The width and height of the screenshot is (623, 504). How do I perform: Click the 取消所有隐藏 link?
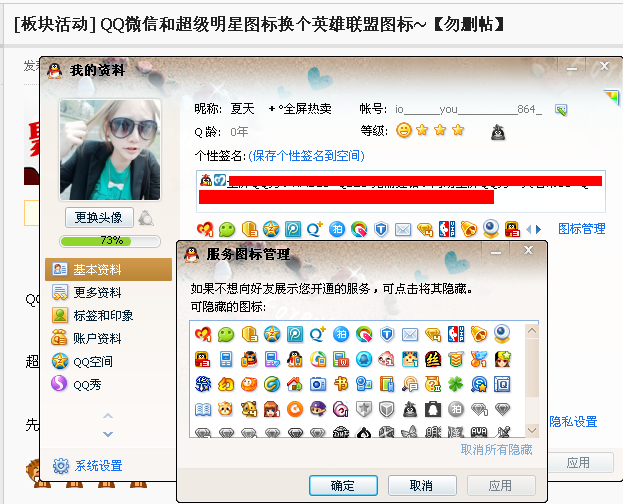[x=496, y=450]
